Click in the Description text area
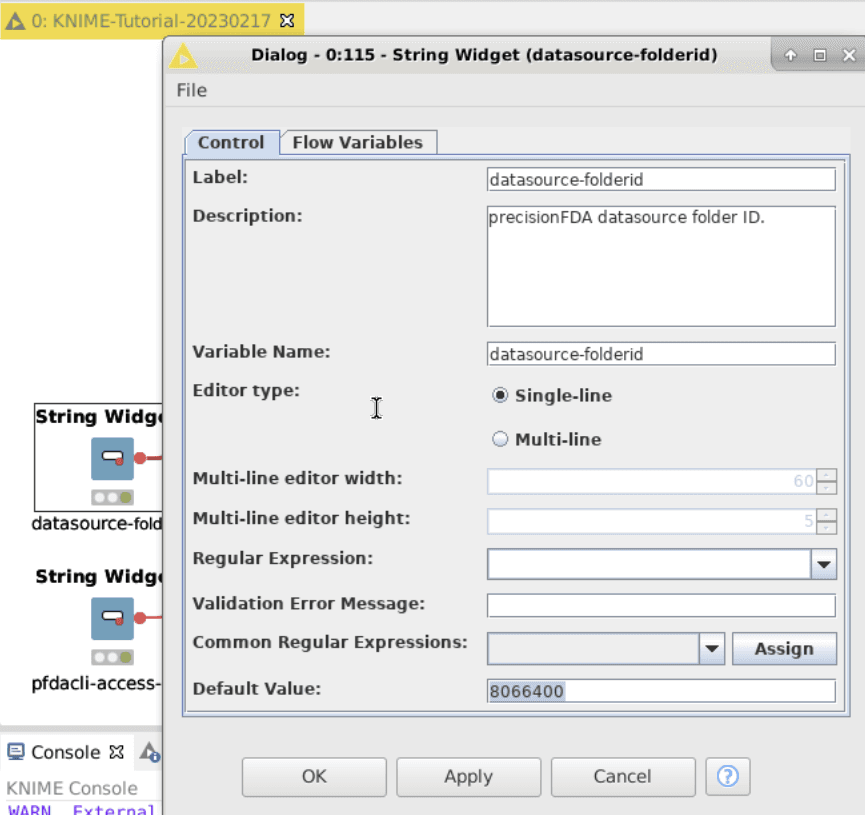Screen dimensions: 865x815 [x=661, y=267]
